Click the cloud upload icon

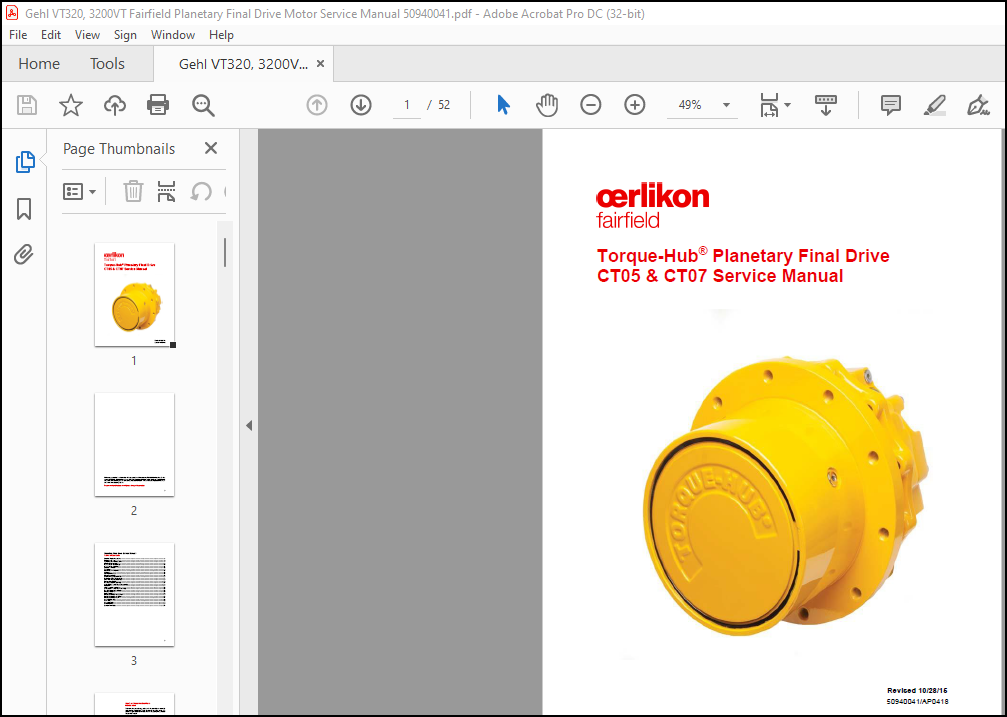tap(115, 105)
